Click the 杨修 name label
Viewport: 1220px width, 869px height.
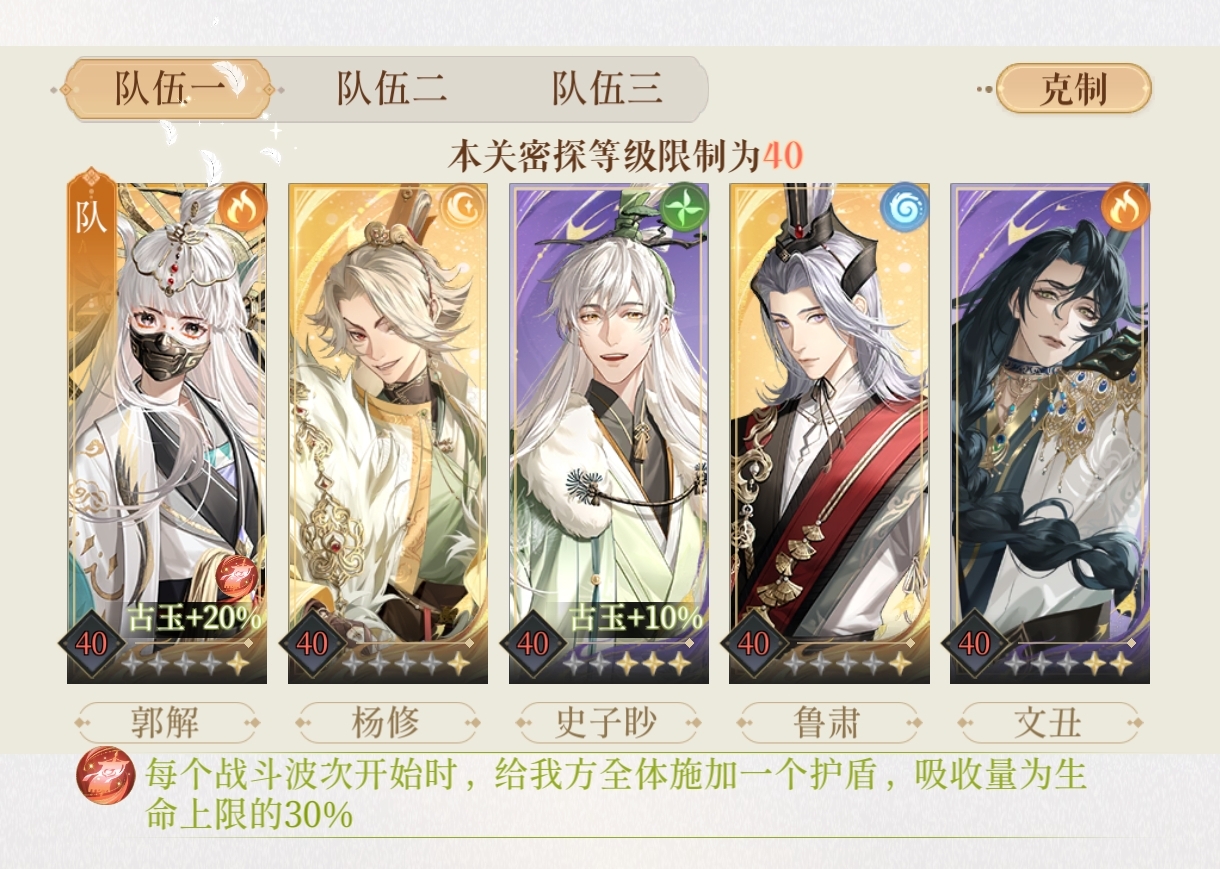[x=387, y=722]
